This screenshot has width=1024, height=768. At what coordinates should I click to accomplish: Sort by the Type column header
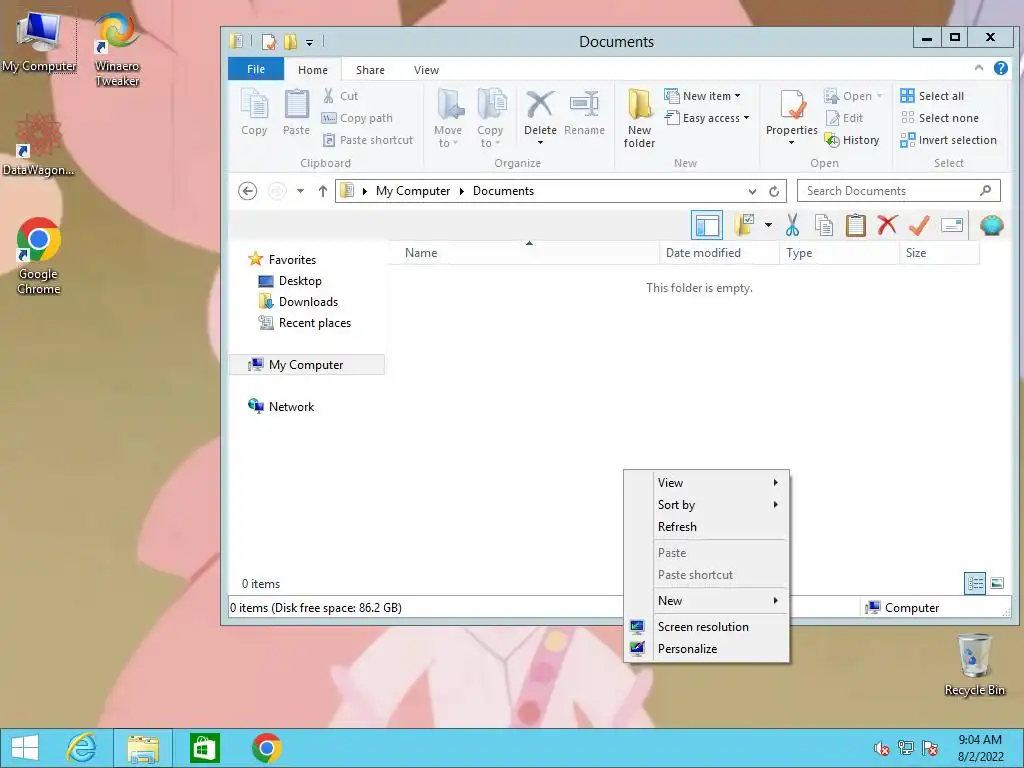(839, 253)
